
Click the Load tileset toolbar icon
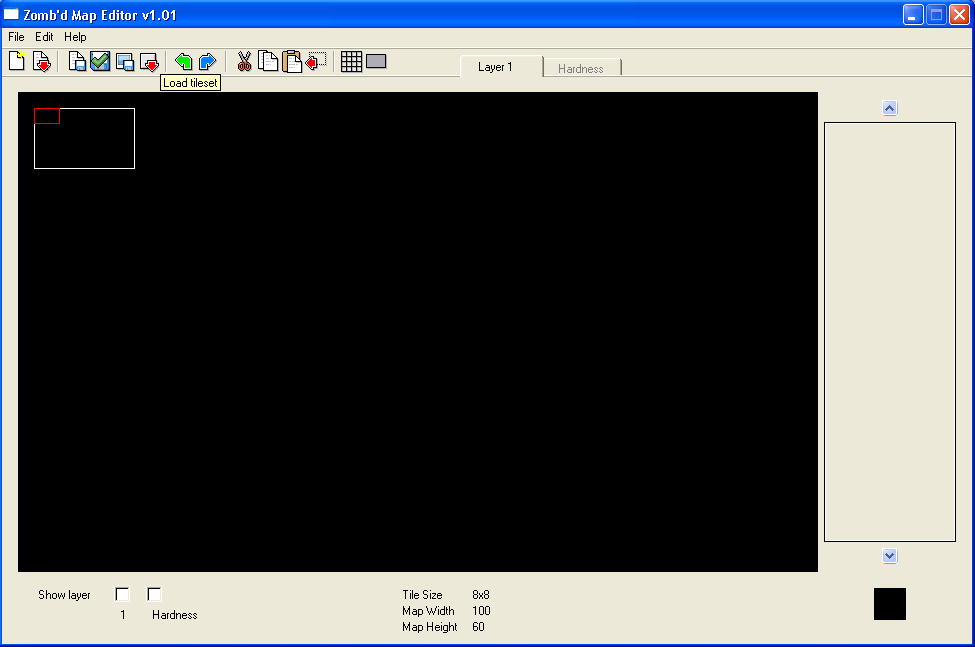(149, 62)
